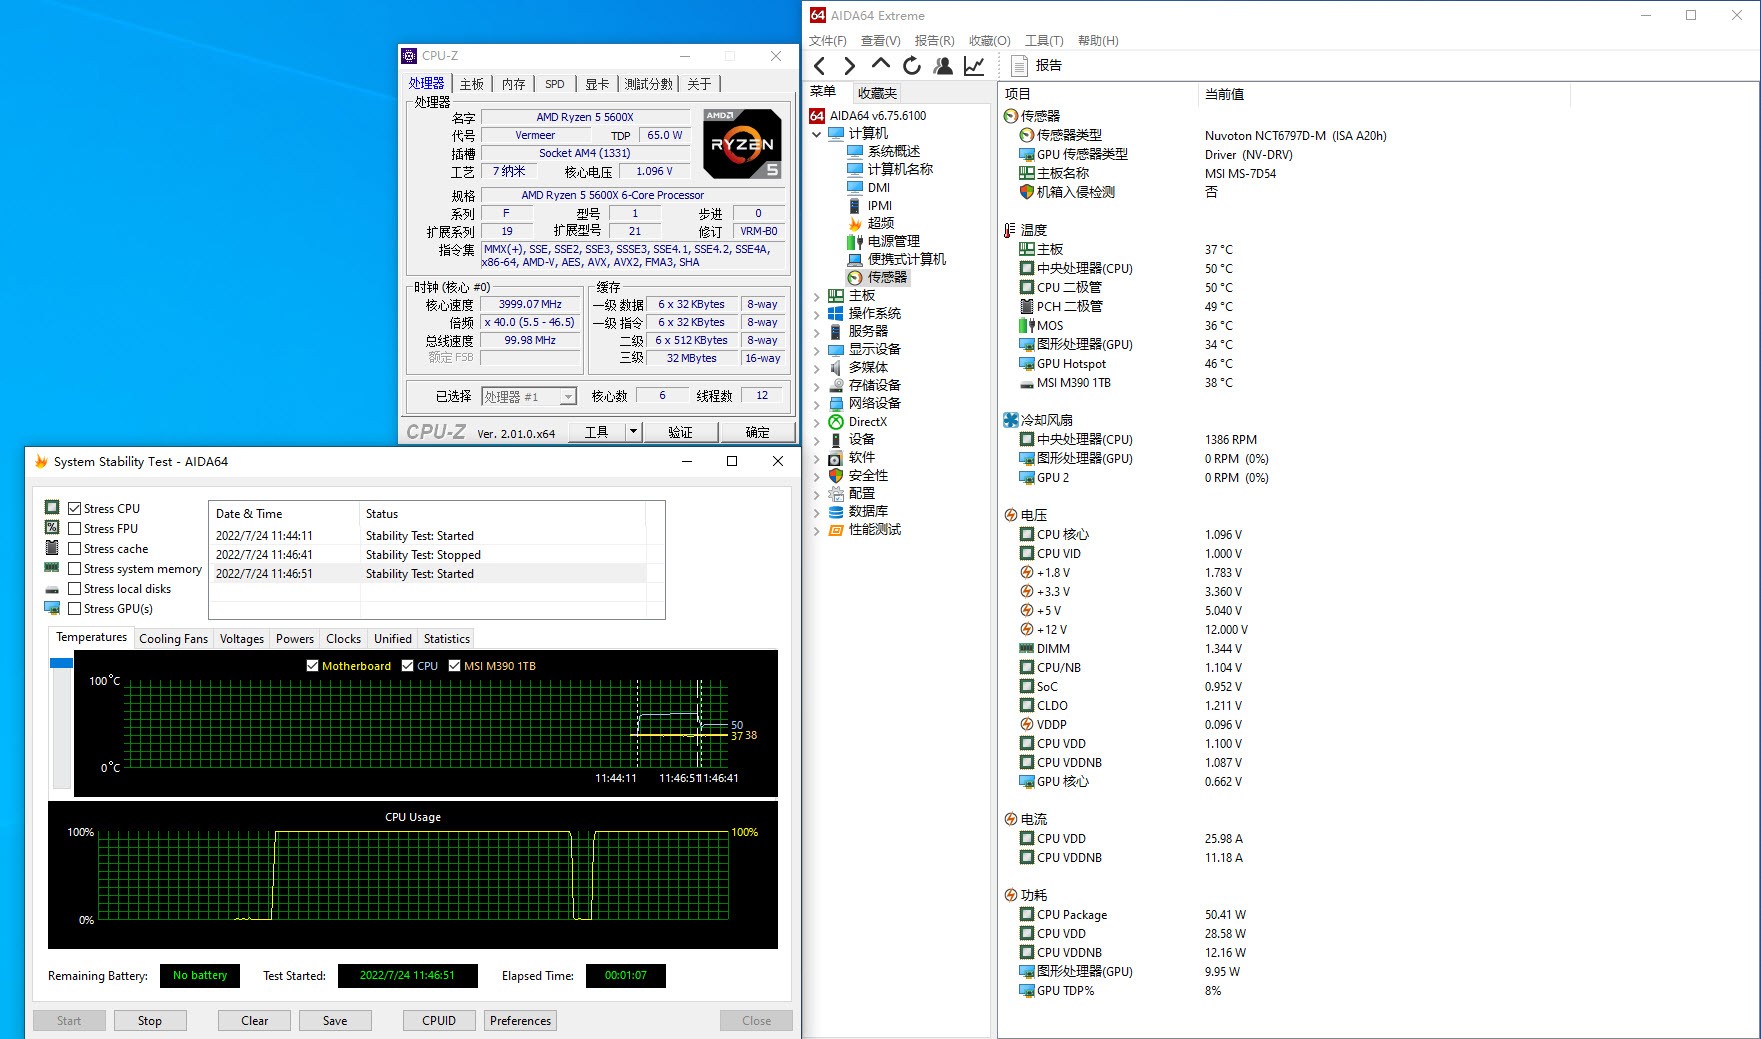1761x1039 pixels.
Task: Select DMI in the computer tree
Action: click(x=878, y=187)
